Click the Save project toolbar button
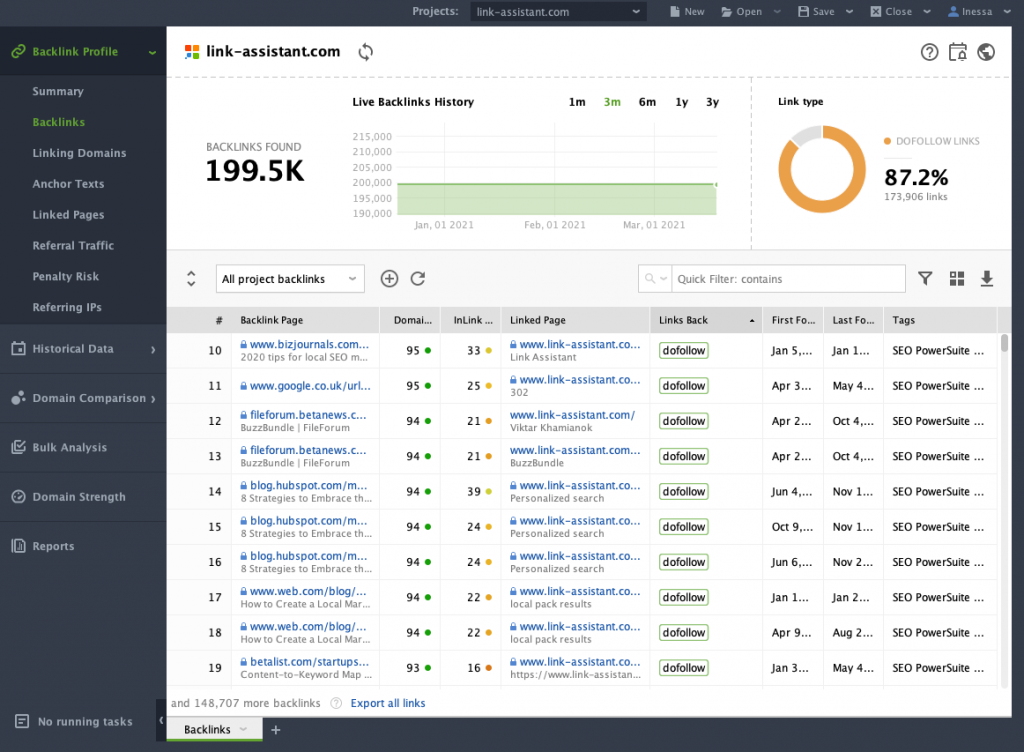Screen dimensions: 1024x752 (816, 12)
